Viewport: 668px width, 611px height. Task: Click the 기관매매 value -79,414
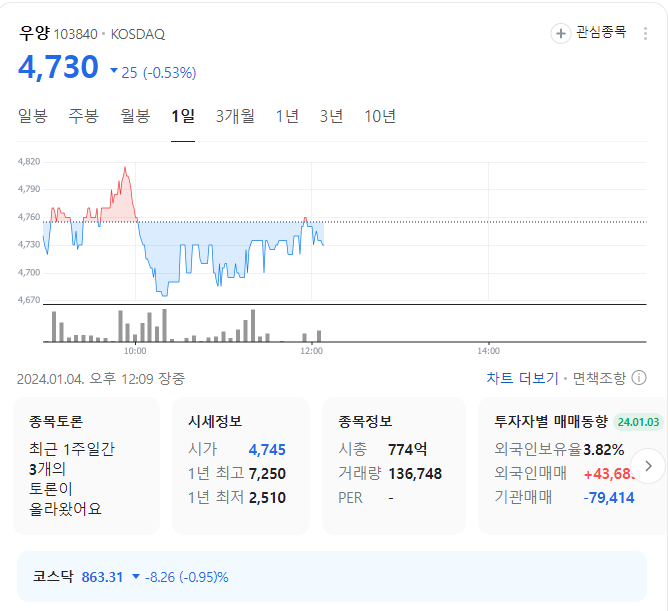[x=608, y=497]
